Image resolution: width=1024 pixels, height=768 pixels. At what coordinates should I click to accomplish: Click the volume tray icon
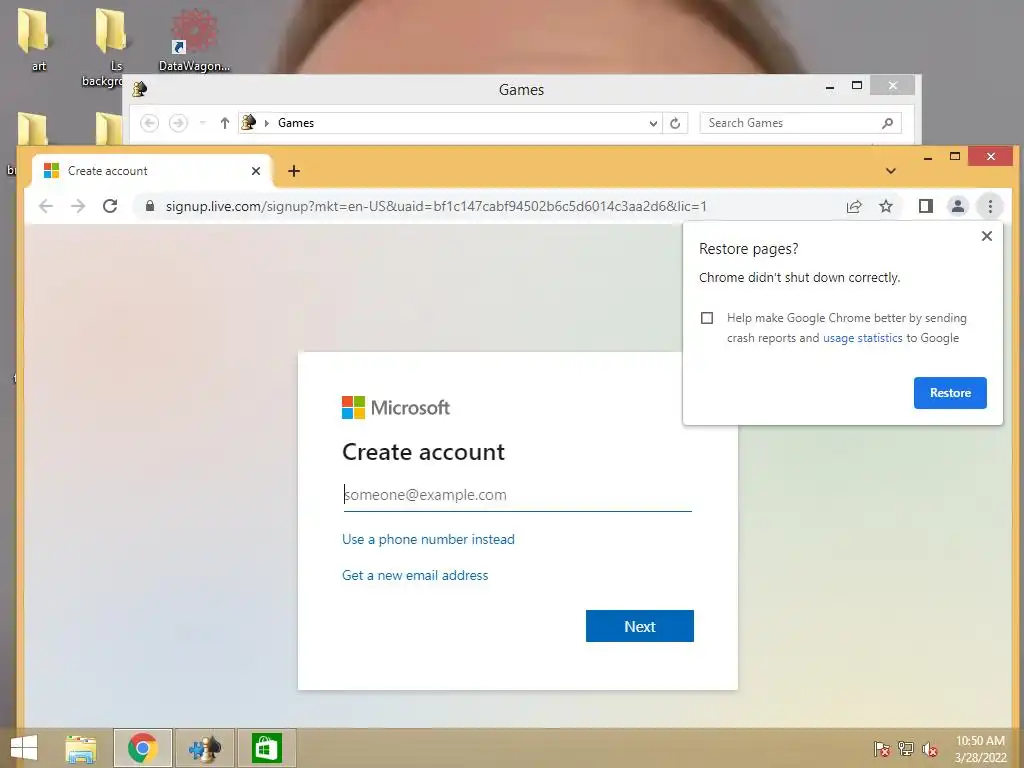click(929, 749)
